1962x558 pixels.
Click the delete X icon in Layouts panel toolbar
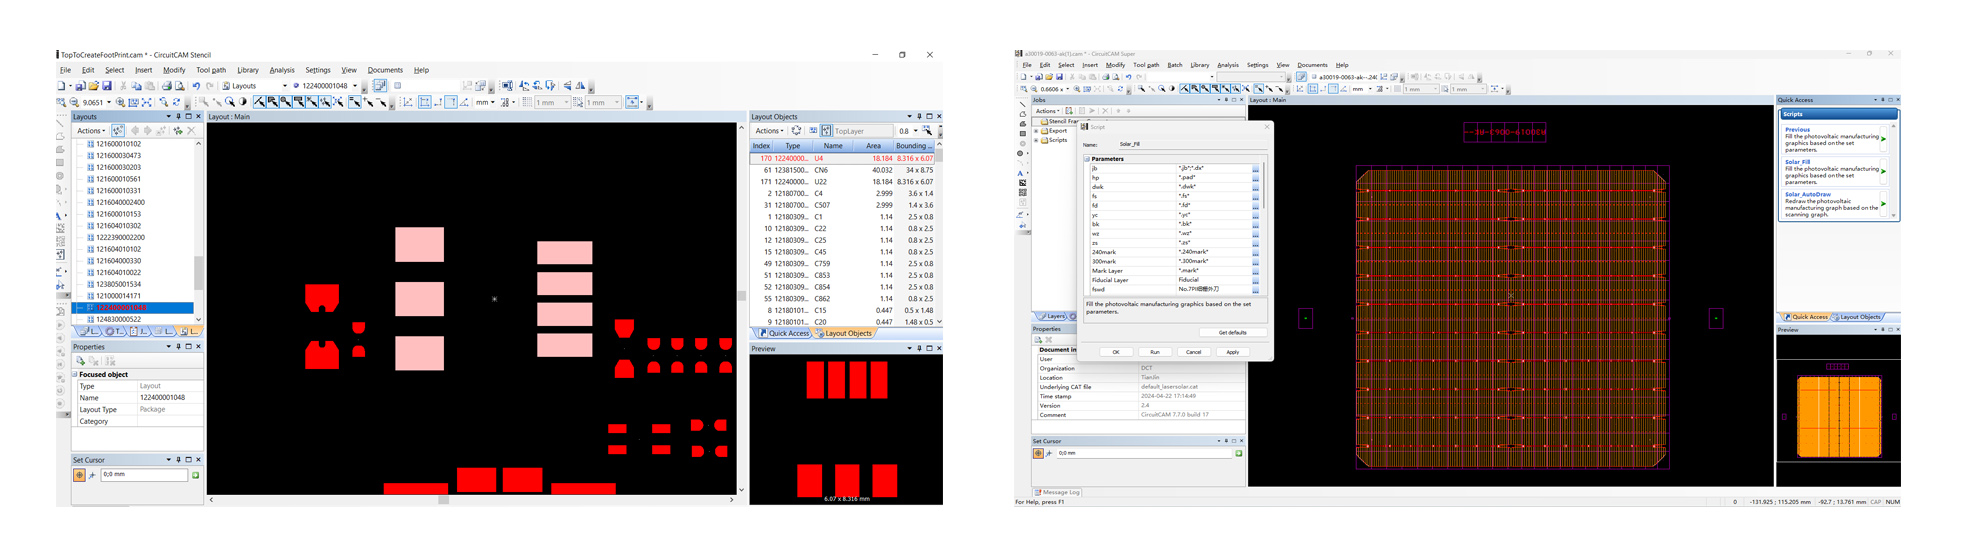pyautogui.click(x=191, y=131)
